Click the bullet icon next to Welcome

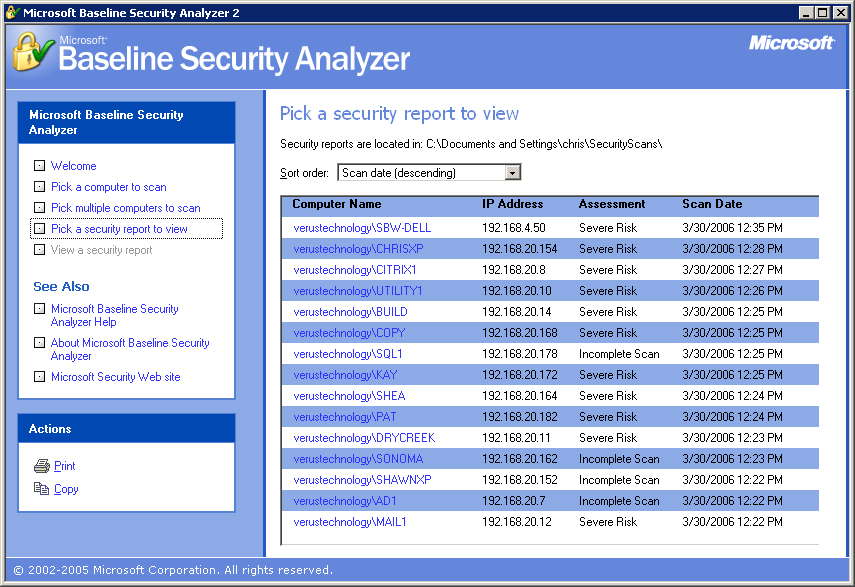click(x=39, y=166)
